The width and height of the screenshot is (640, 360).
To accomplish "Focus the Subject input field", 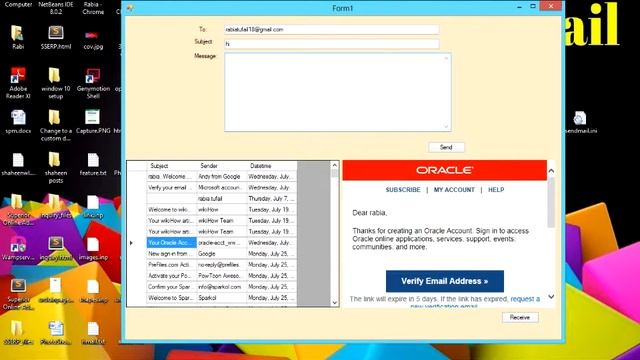I will [x=331, y=43].
